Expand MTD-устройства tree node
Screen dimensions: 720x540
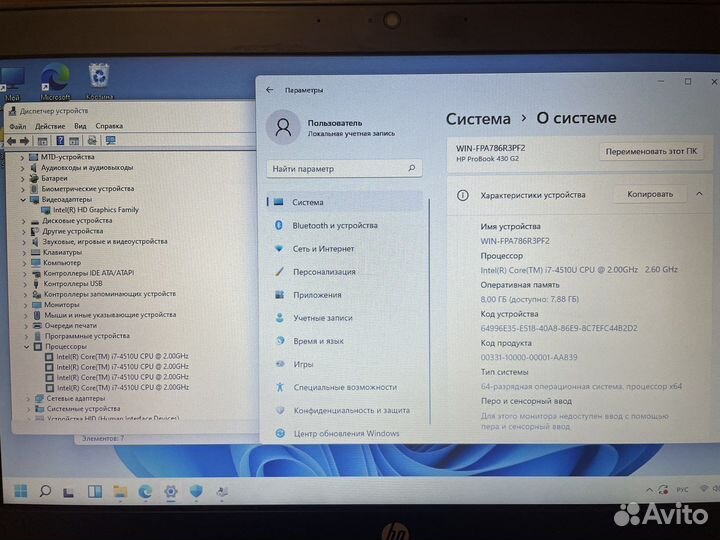click(22, 157)
